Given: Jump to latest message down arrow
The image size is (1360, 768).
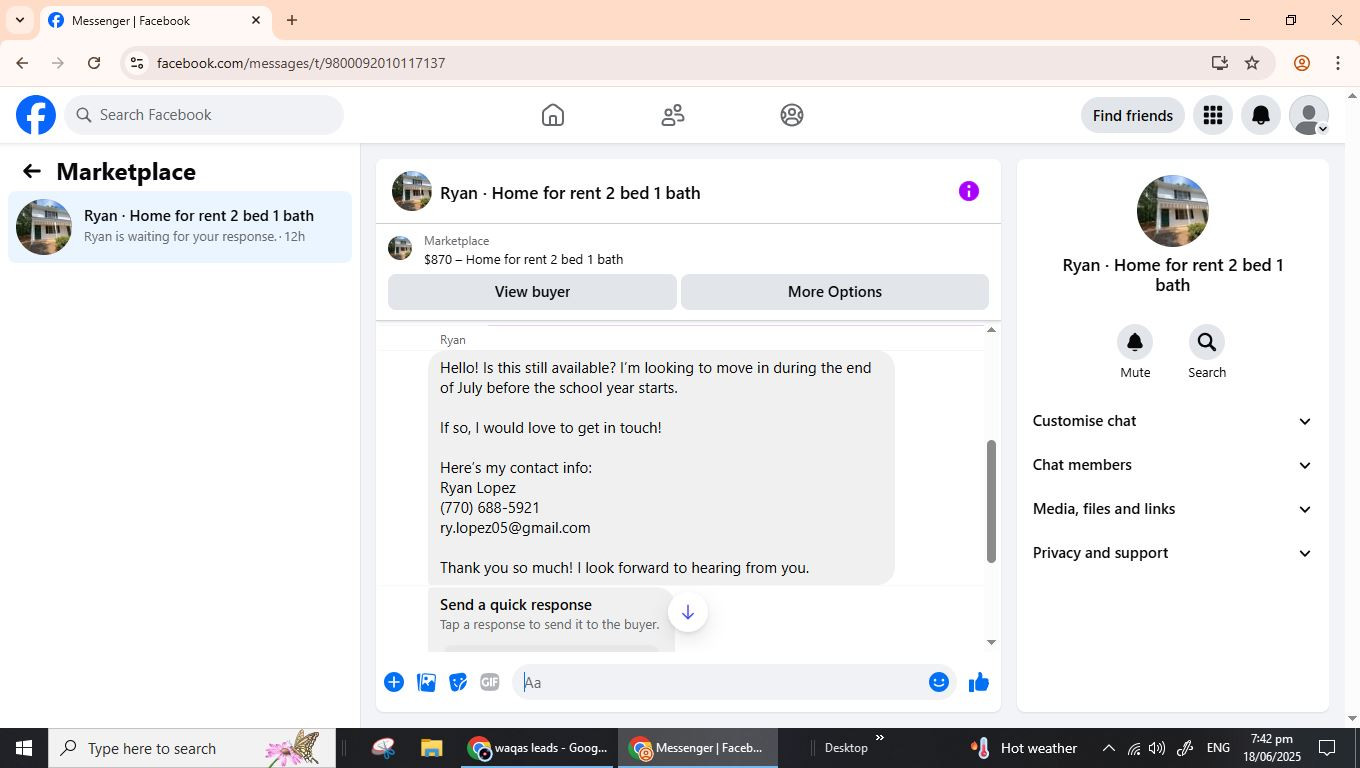Looking at the screenshot, I should (688, 612).
